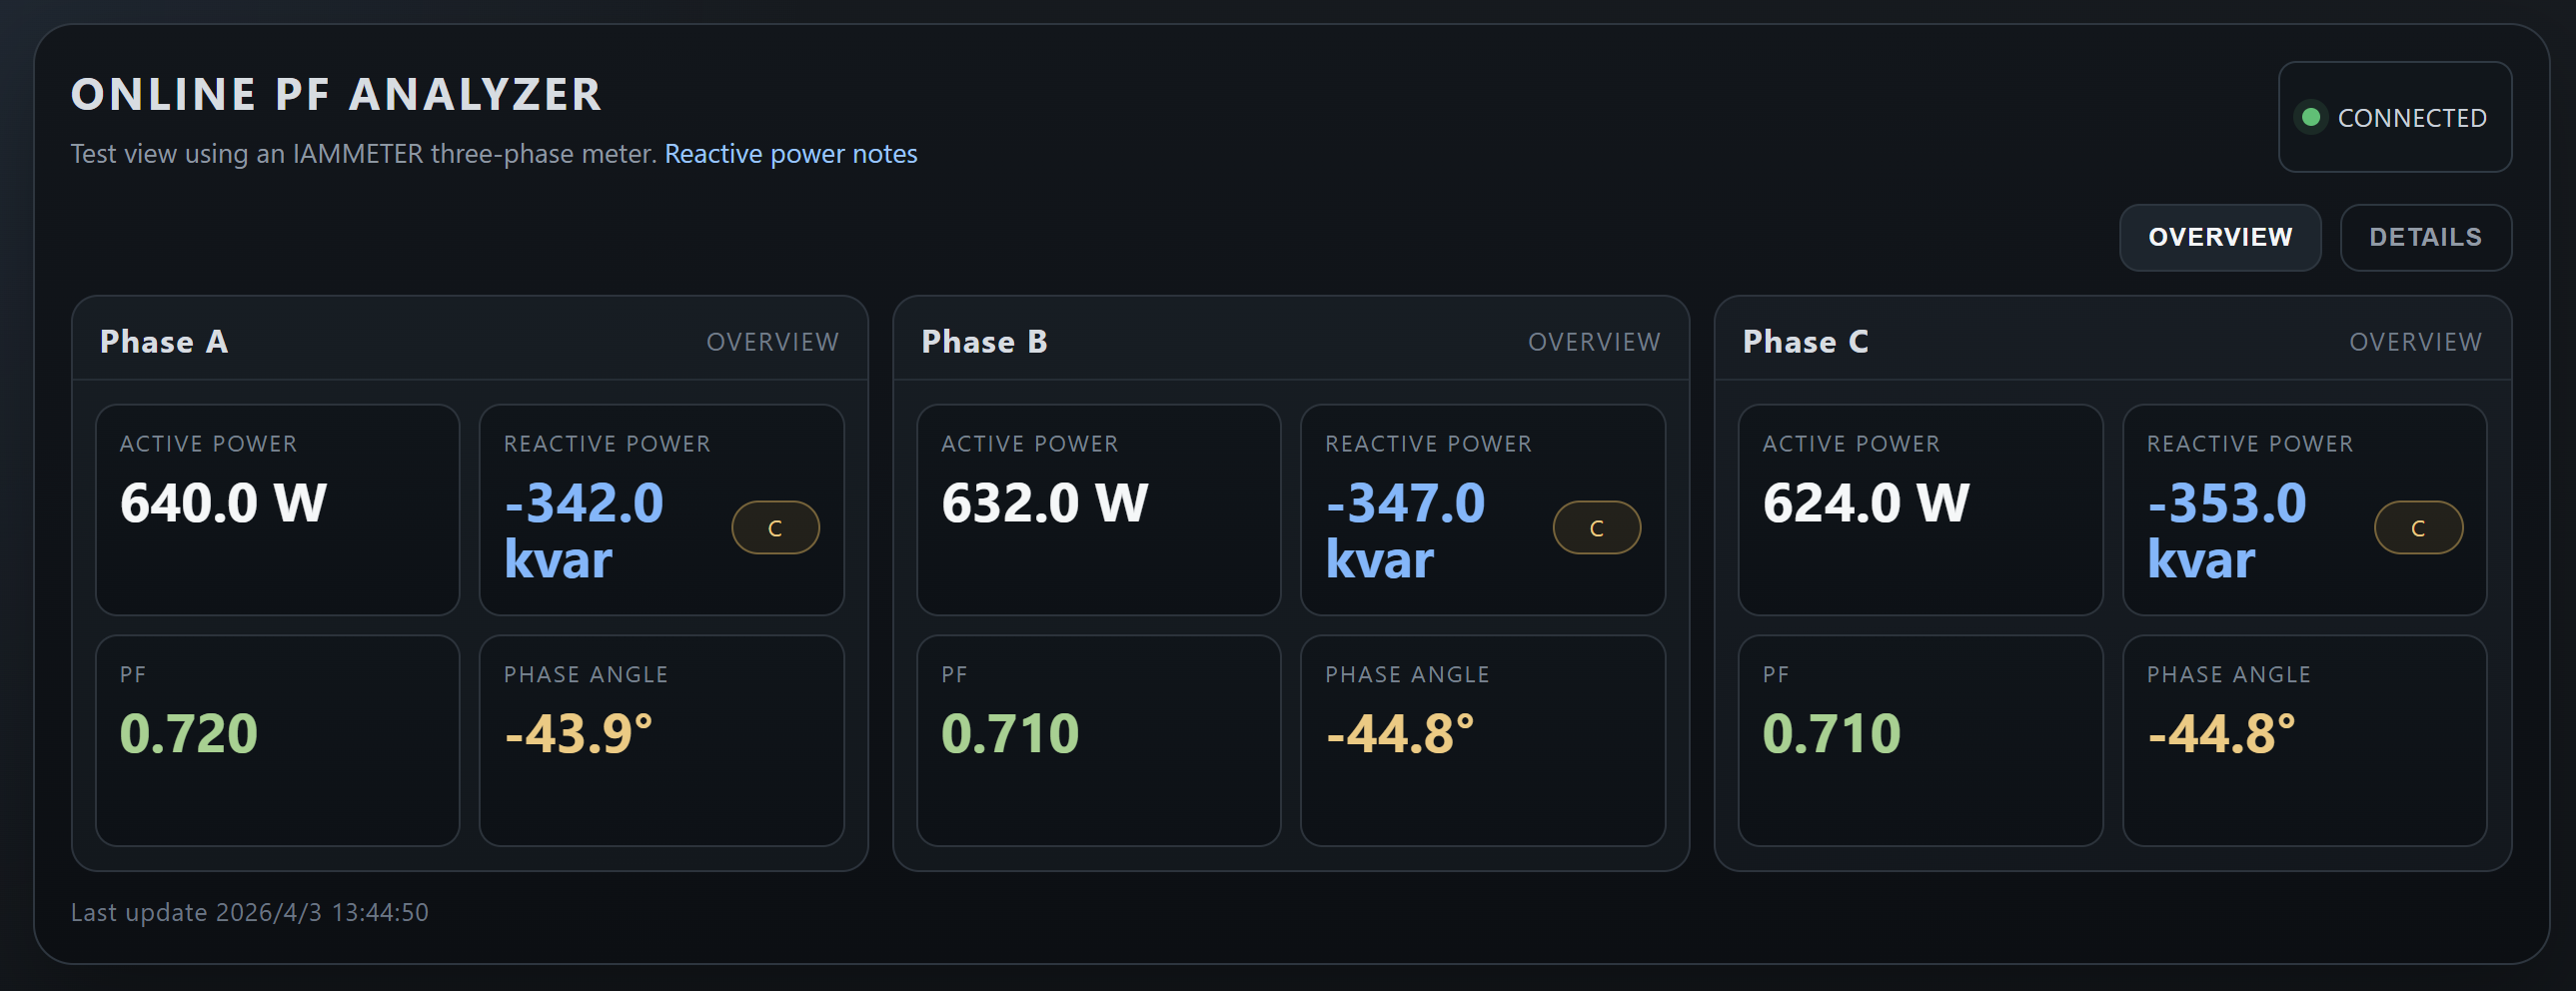Click the CONNECTED status pill

pos(2395,117)
